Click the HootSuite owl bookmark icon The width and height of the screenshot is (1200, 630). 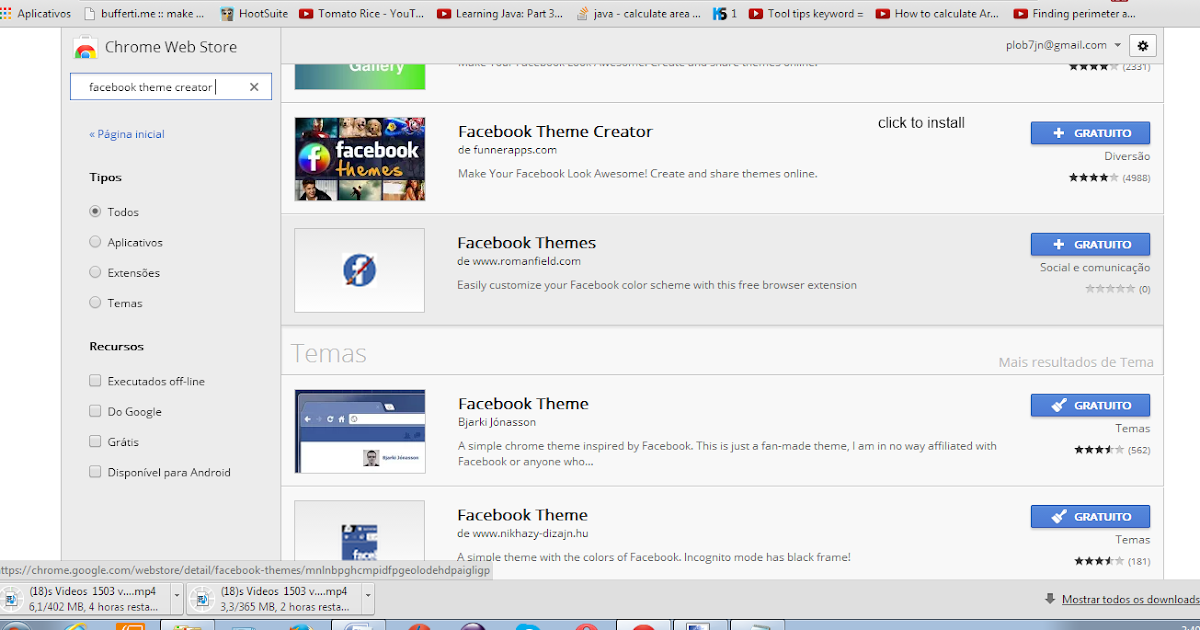pyautogui.click(x=227, y=14)
